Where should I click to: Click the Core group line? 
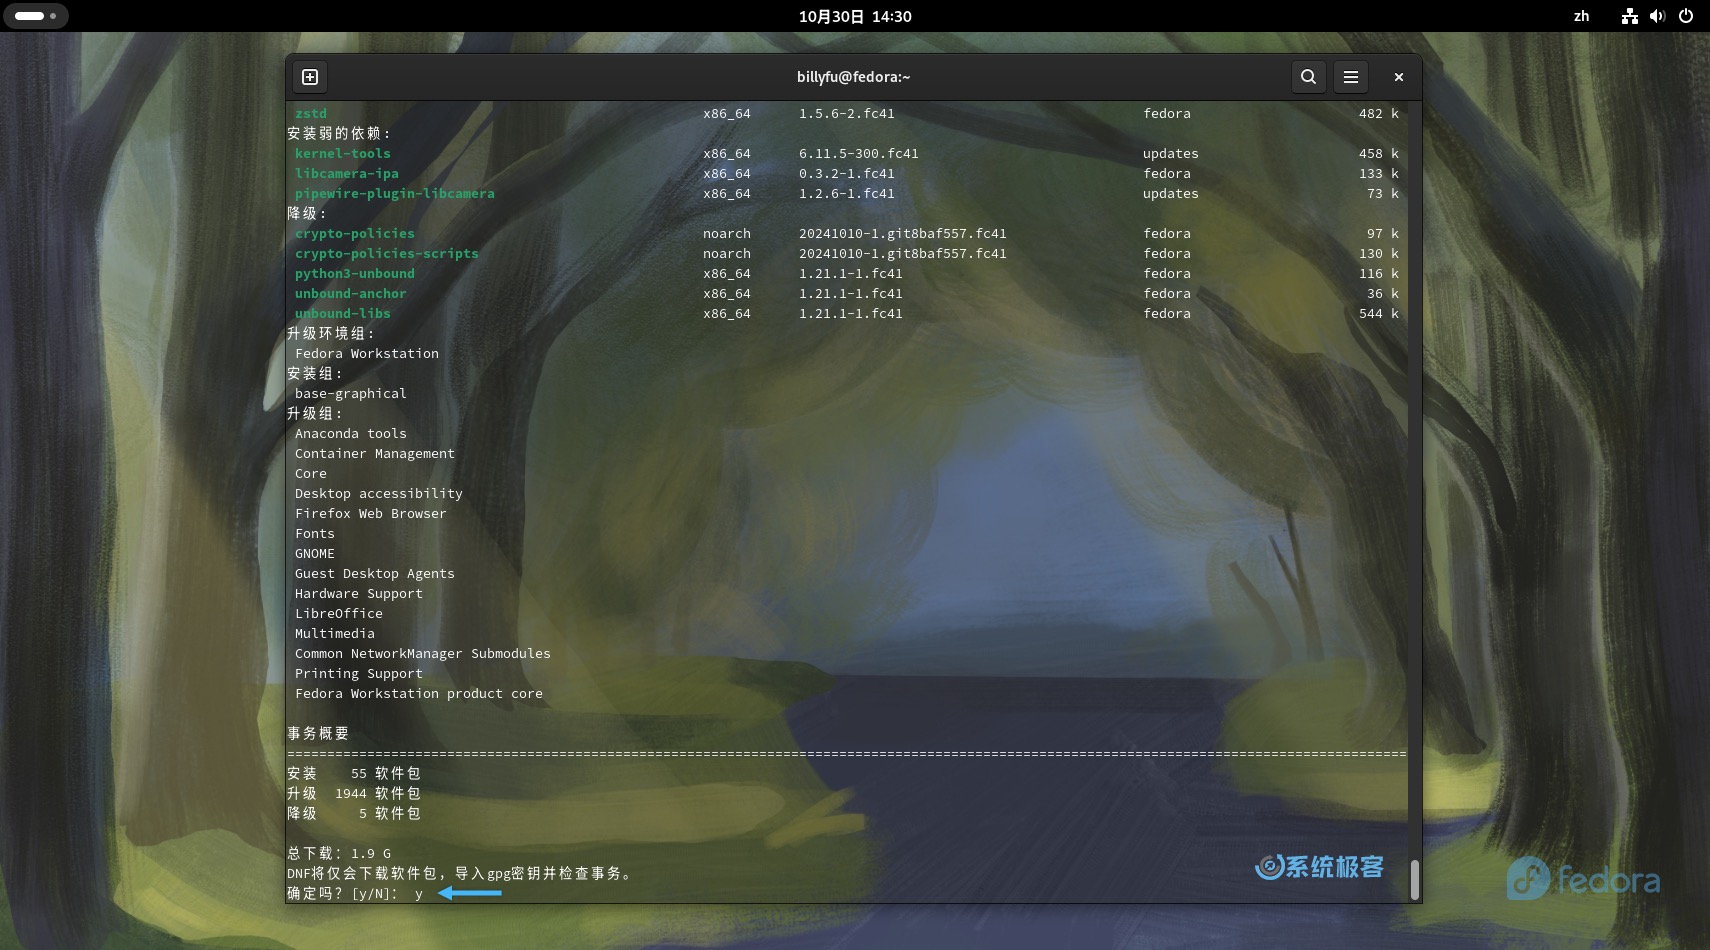pyautogui.click(x=311, y=473)
